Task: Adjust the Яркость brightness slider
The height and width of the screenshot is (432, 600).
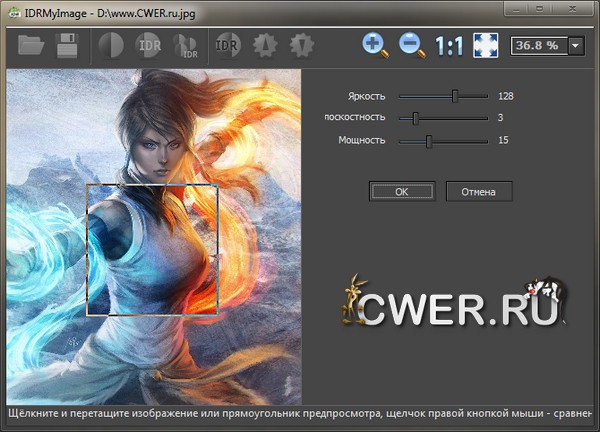Action: click(455, 97)
